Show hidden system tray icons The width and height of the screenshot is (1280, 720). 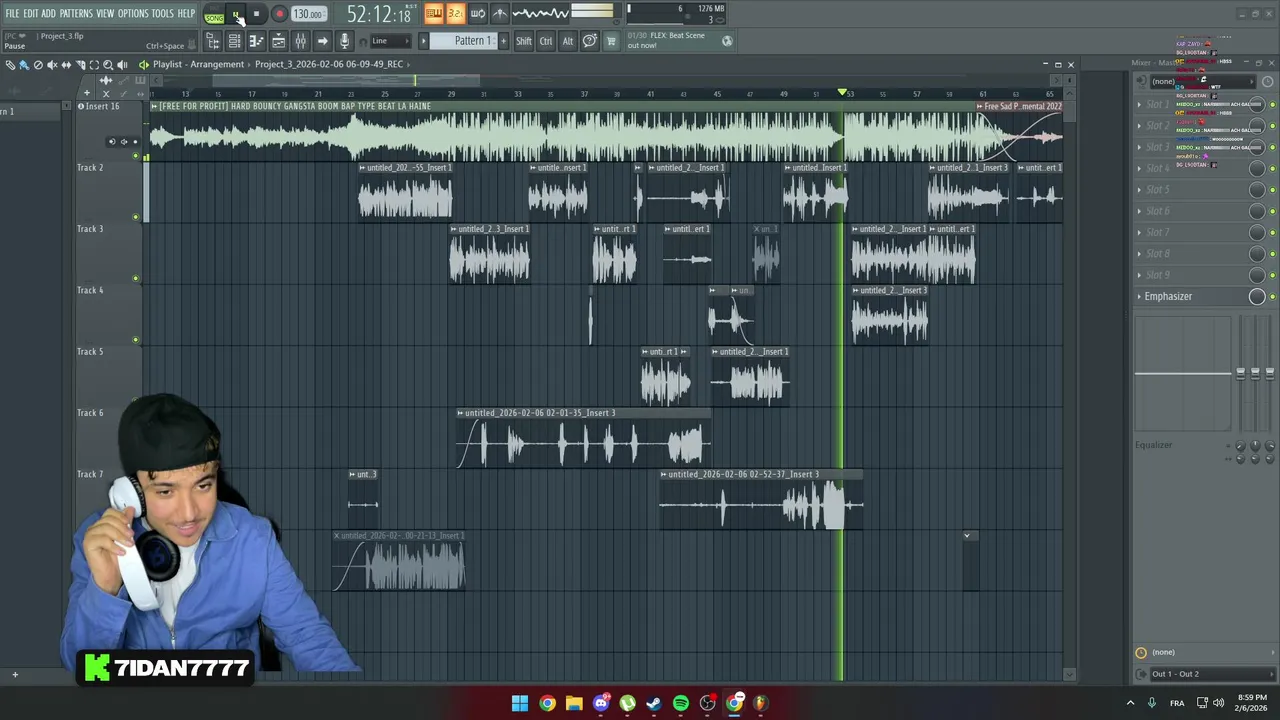pyautogui.click(x=1131, y=703)
